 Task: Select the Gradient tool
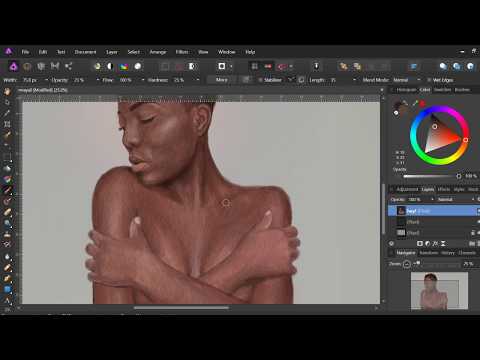(x=7, y=179)
